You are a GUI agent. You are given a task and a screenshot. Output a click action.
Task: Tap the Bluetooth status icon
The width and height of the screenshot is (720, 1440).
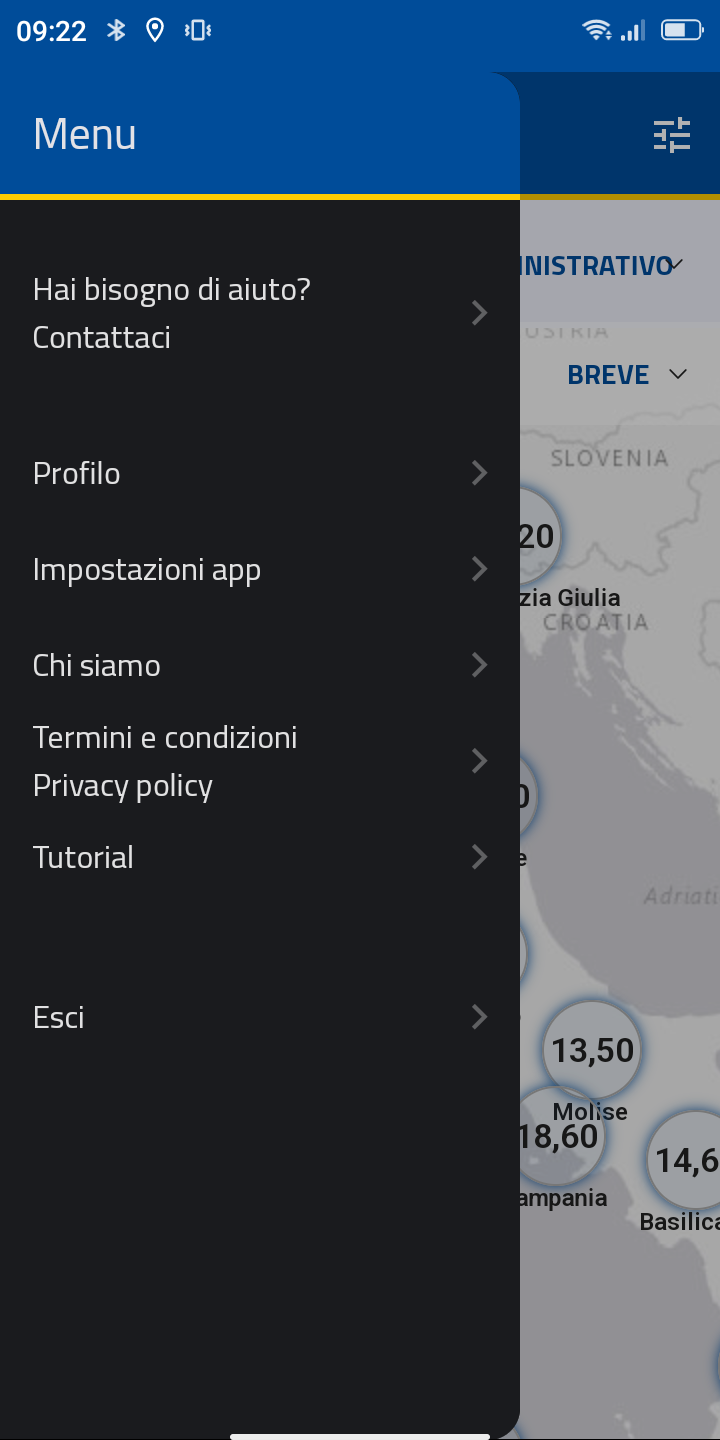tap(117, 31)
